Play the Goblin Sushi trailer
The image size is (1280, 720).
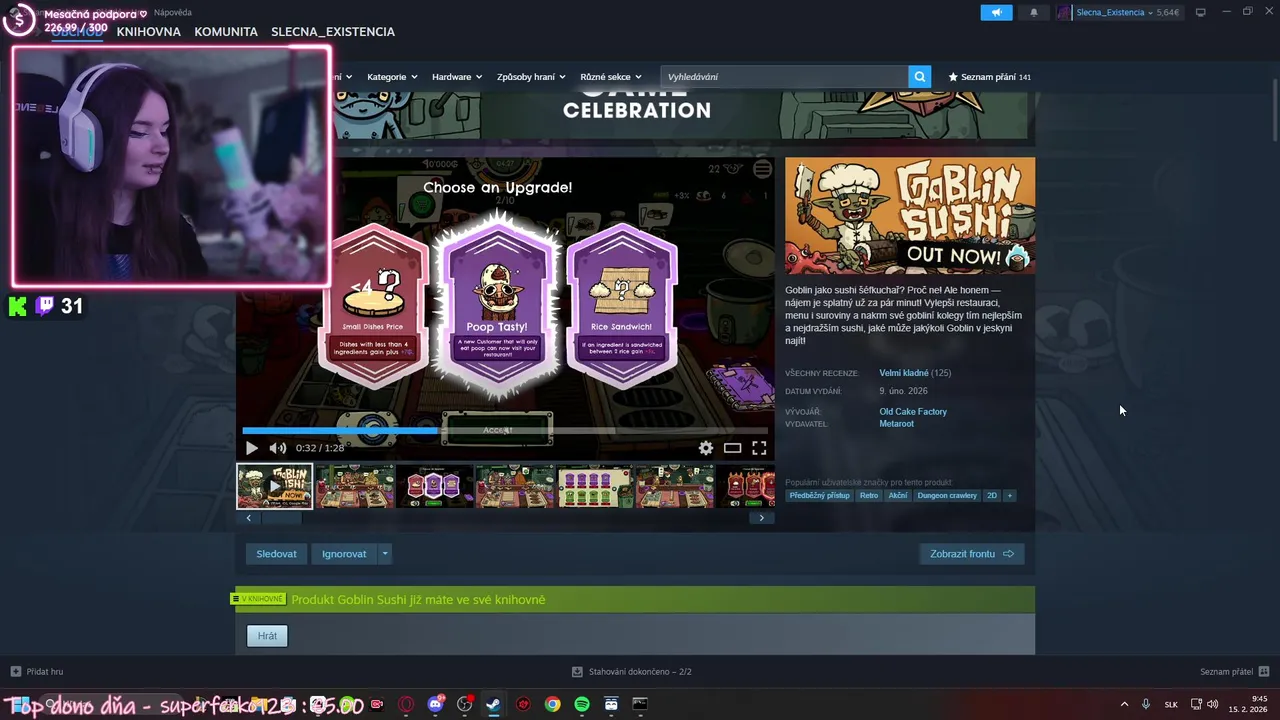(x=251, y=448)
